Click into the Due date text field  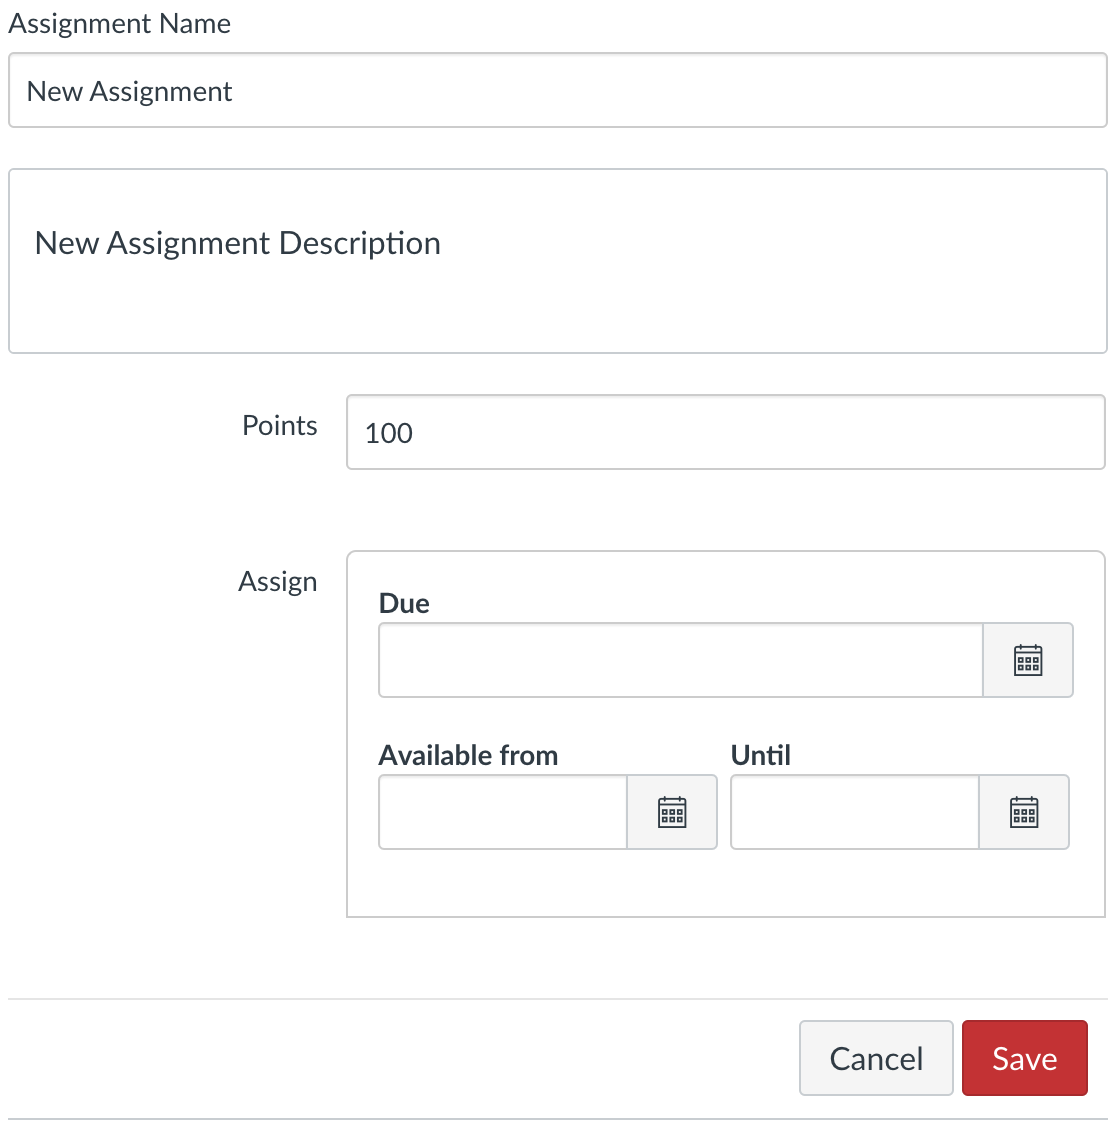pos(681,660)
